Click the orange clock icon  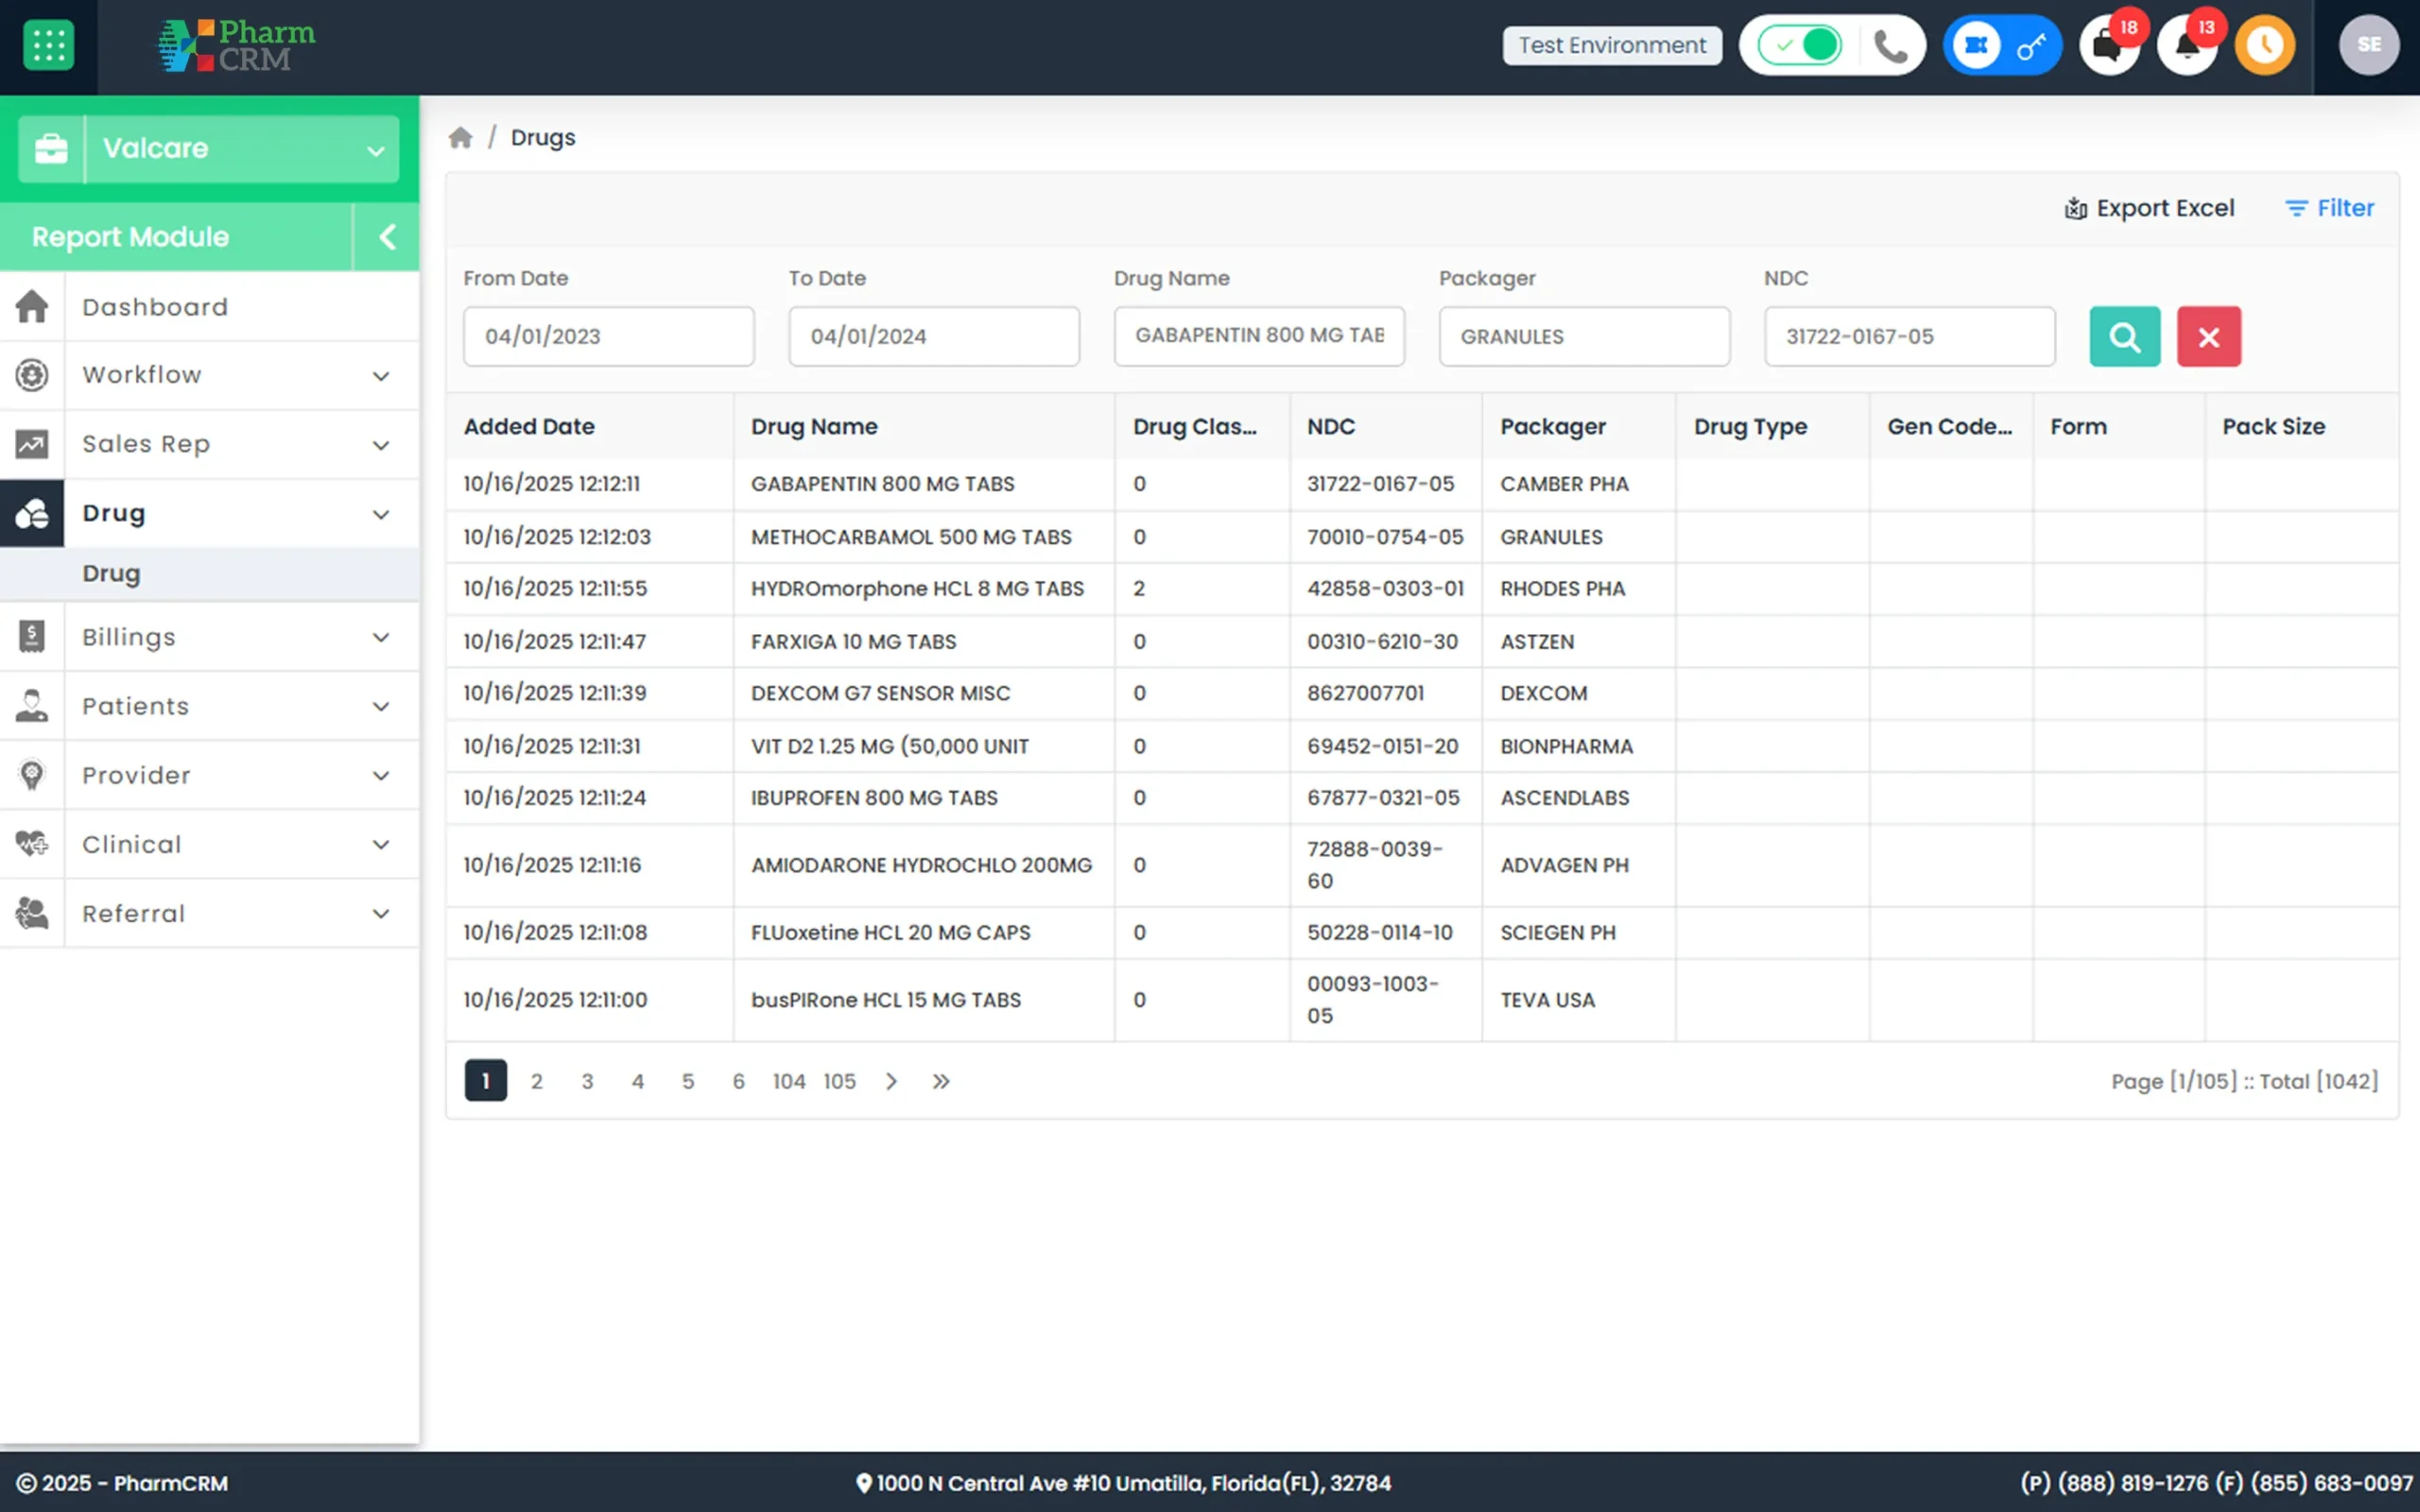click(2265, 45)
